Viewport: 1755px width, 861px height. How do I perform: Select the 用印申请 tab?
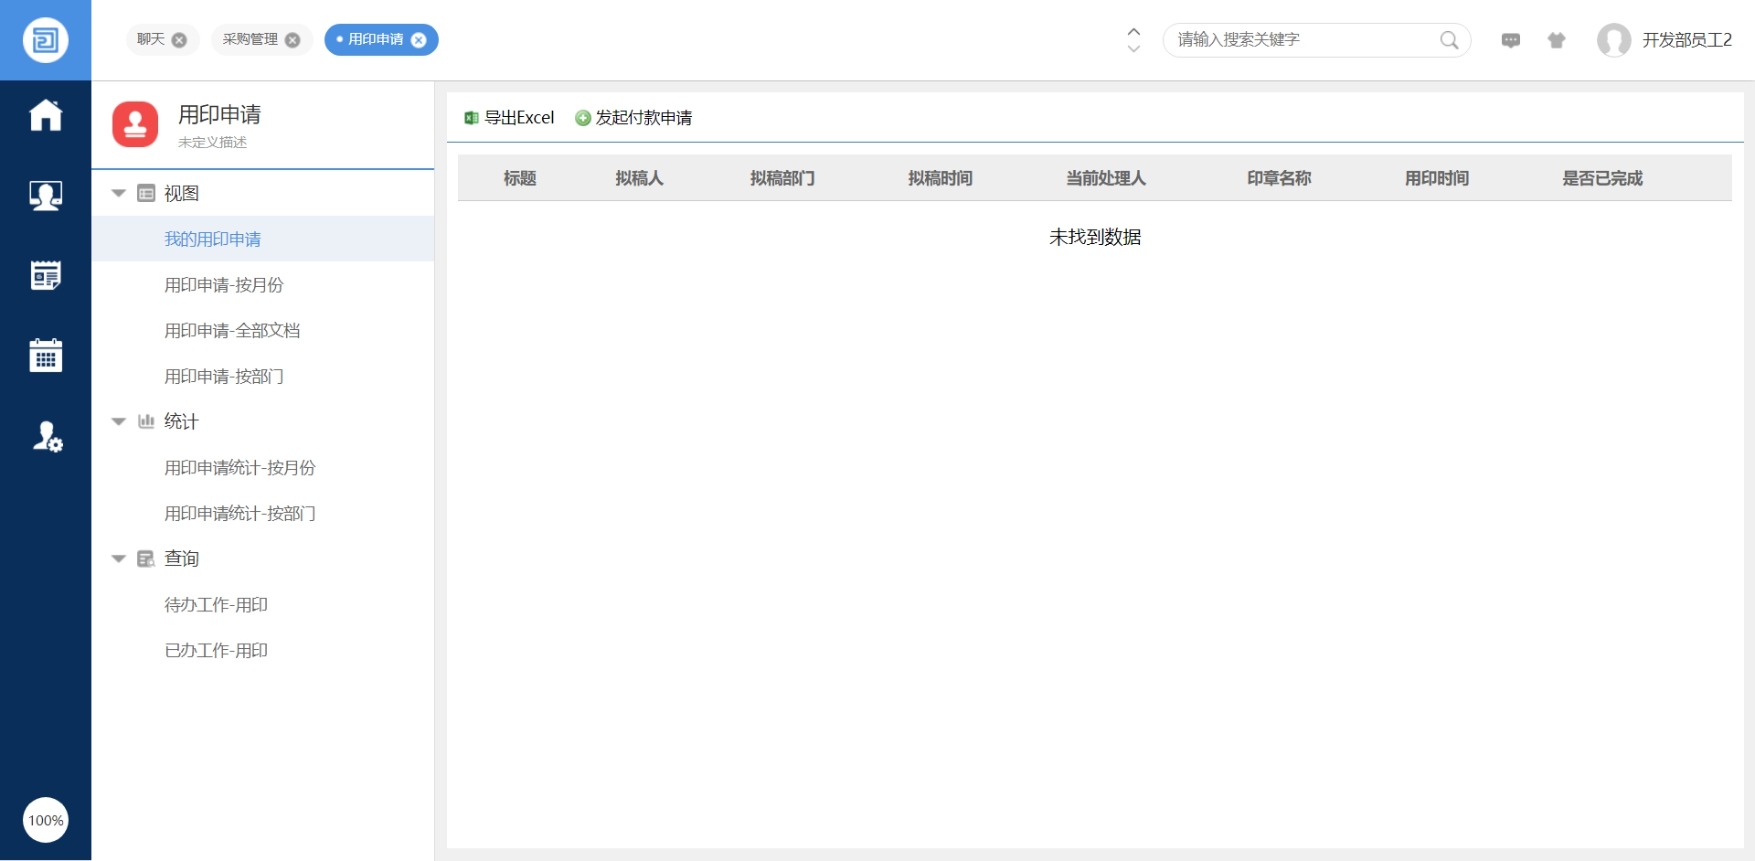tap(376, 39)
